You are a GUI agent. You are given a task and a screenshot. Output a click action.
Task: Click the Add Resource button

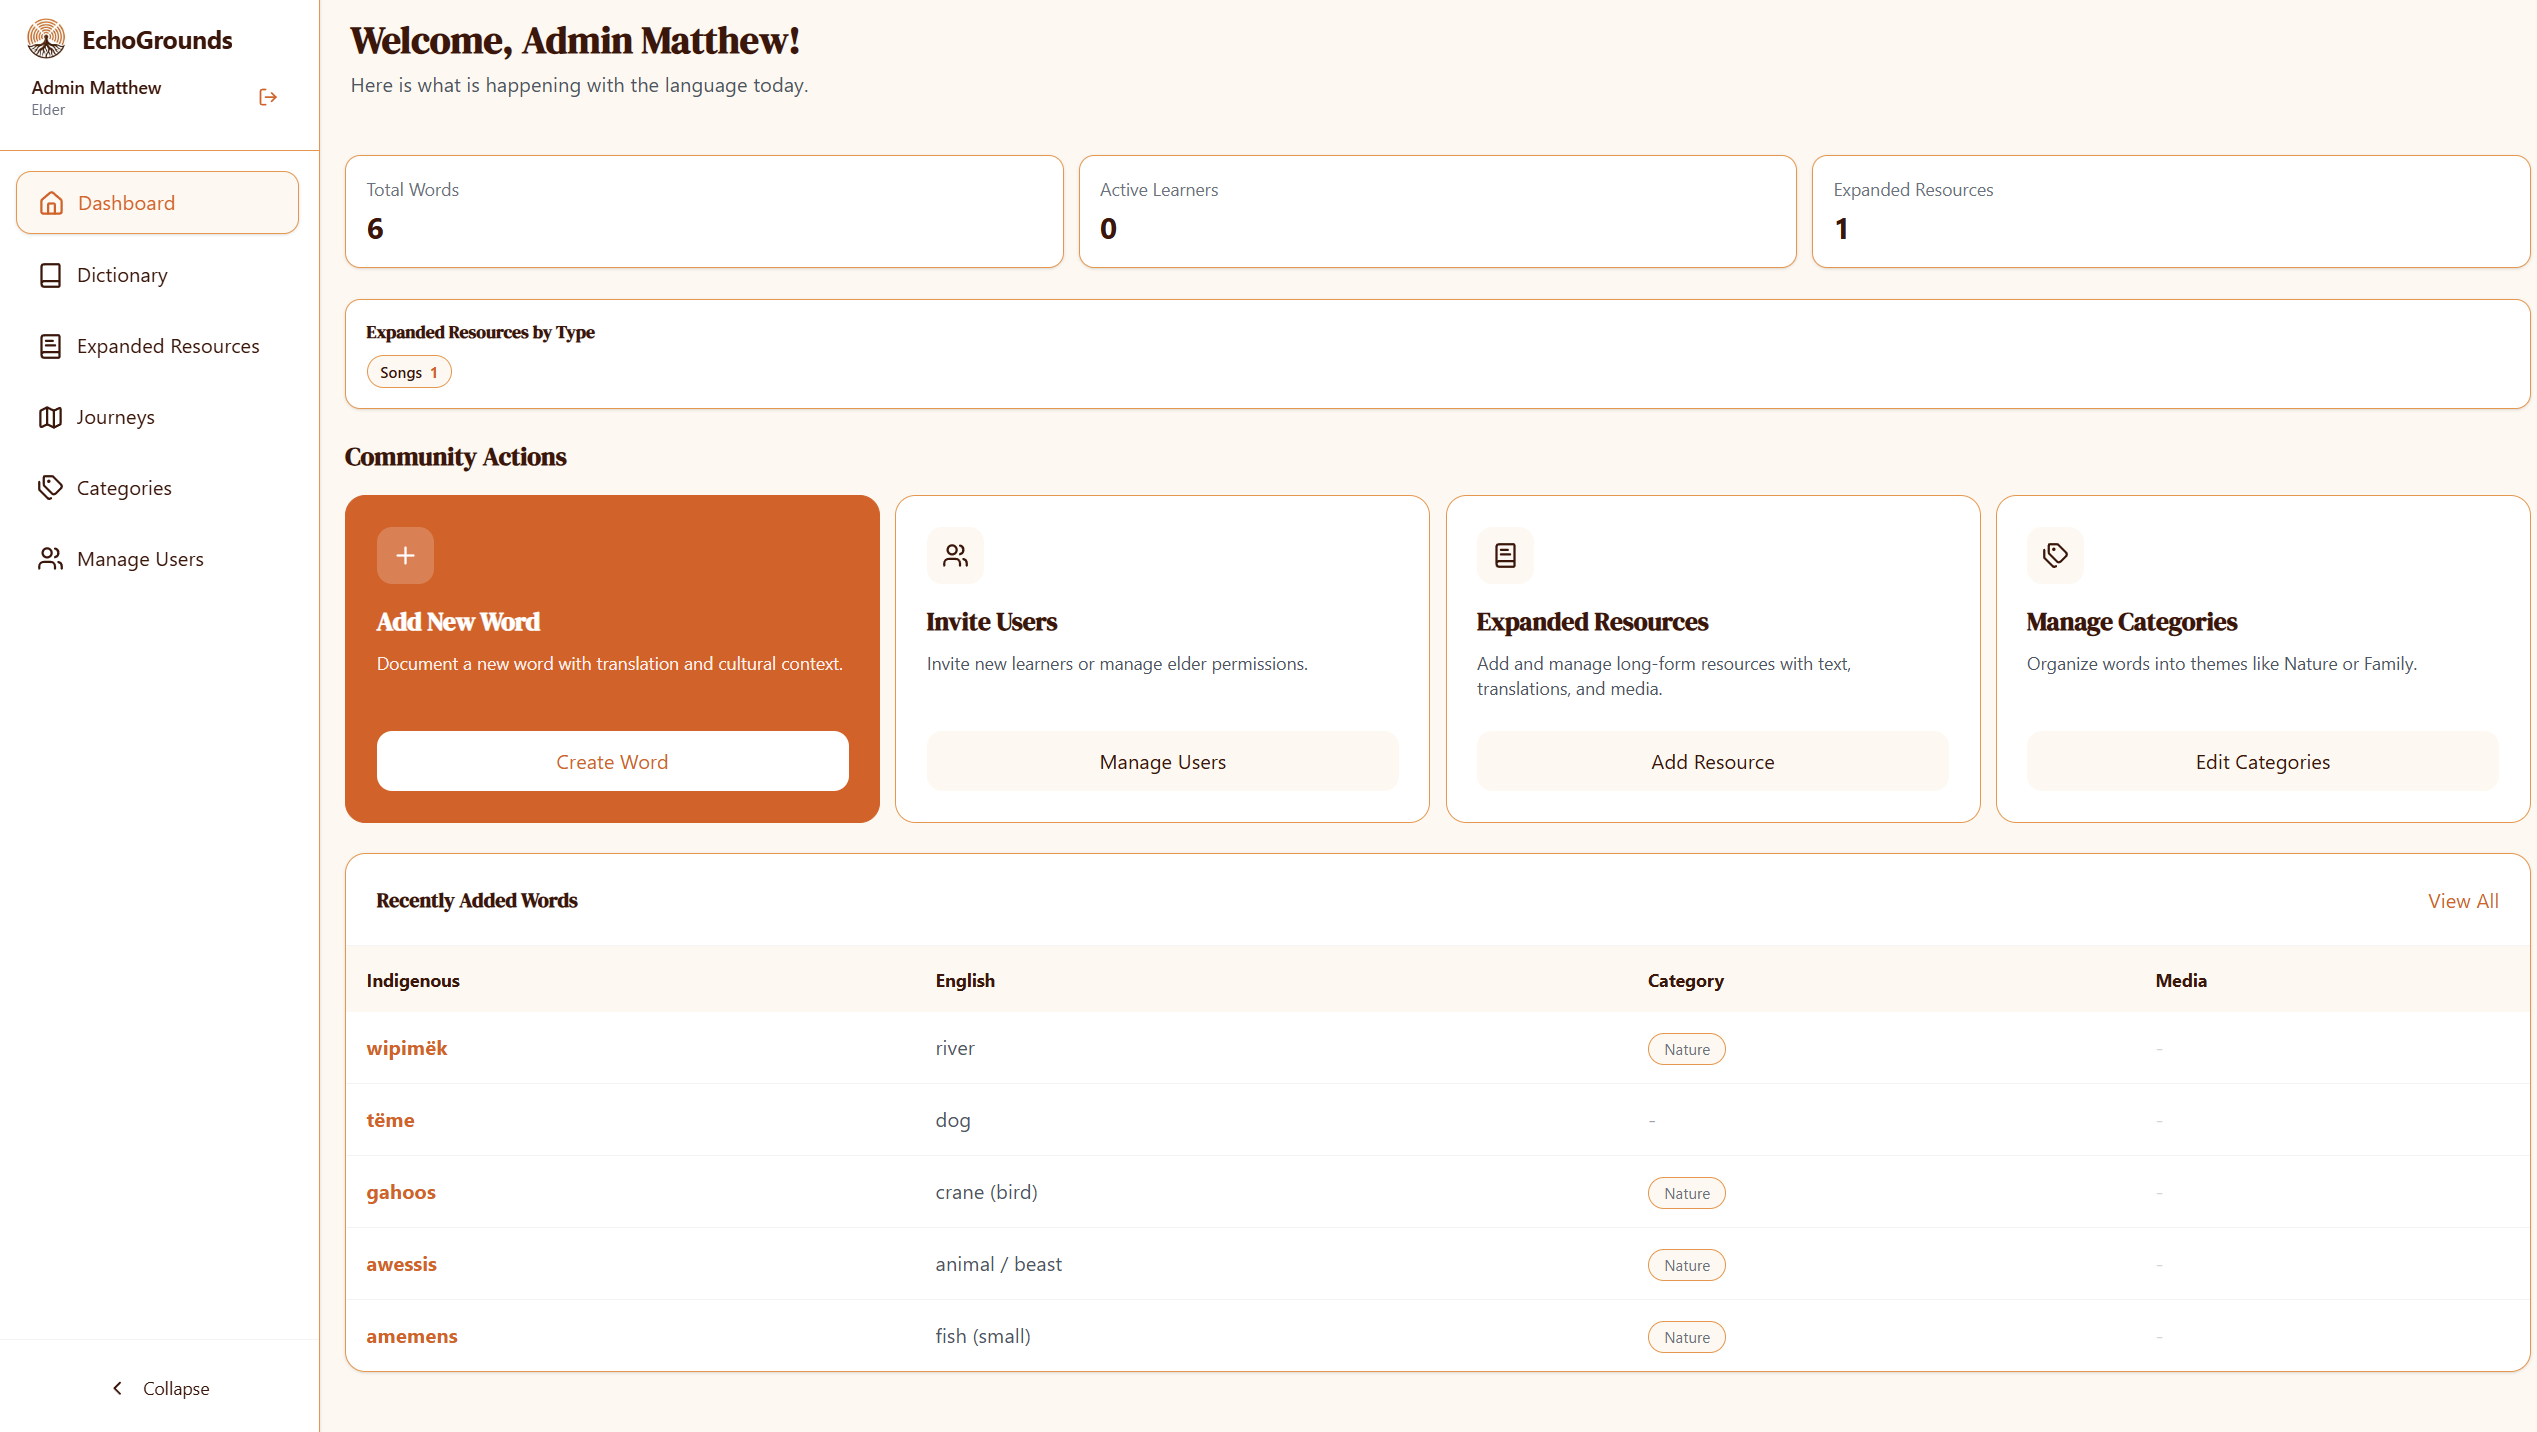tap(1712, 761)
